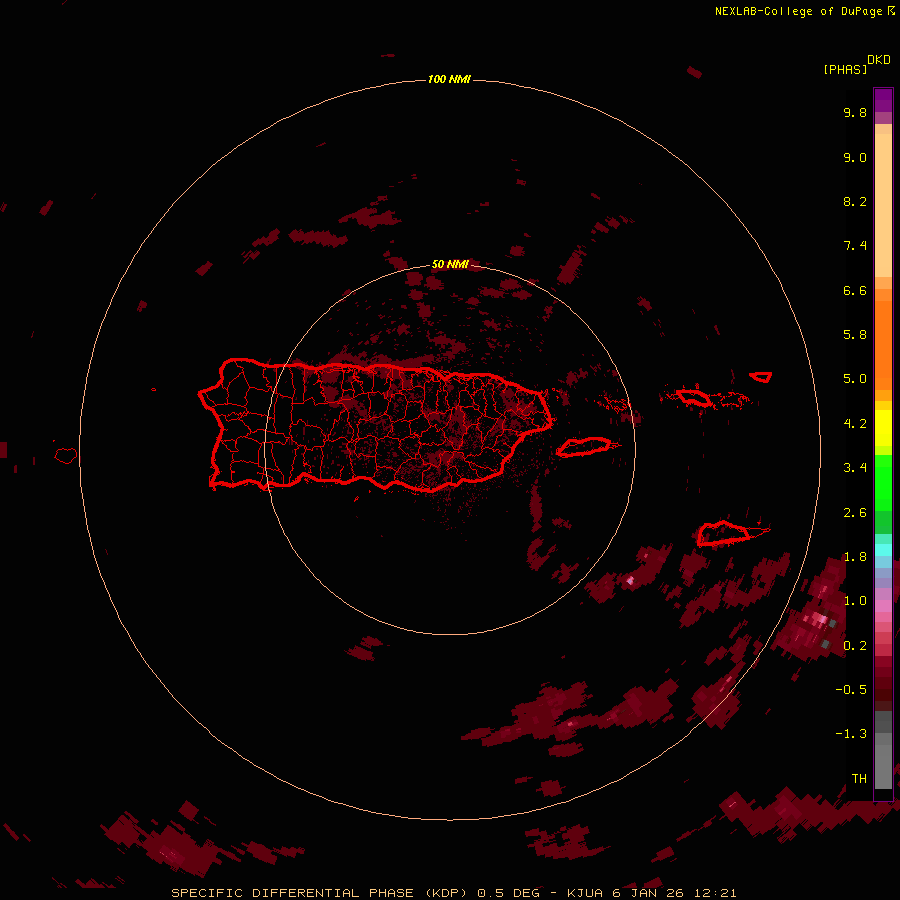This screenshot has height=900, width=900.
Task: Click the 6.6 legend value
Action: point(855,291)
